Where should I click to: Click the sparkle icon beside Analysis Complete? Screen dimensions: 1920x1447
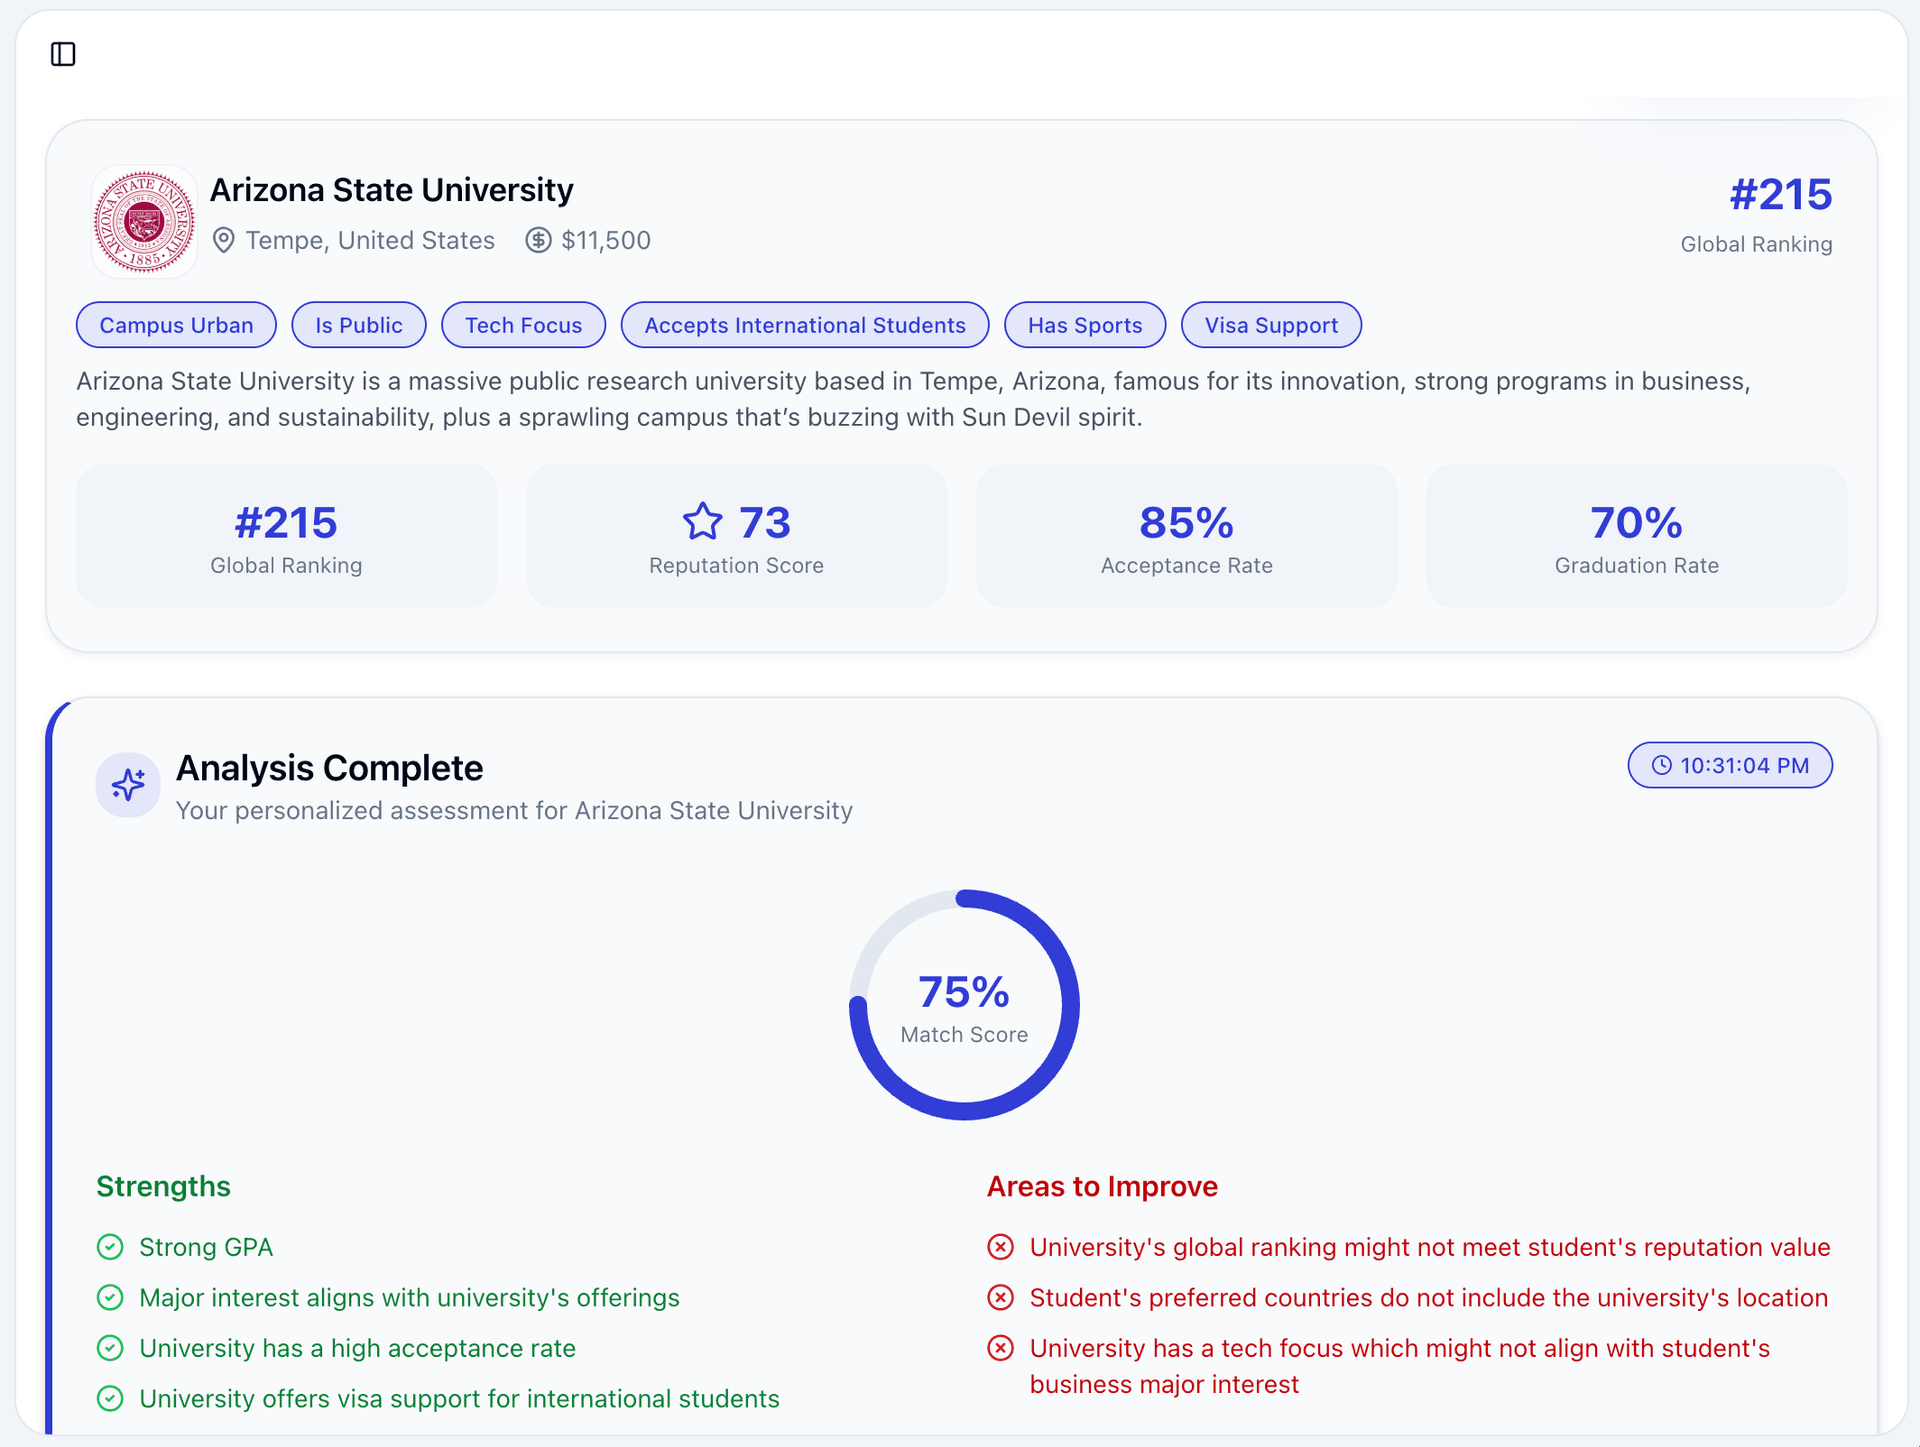[128, 785]
